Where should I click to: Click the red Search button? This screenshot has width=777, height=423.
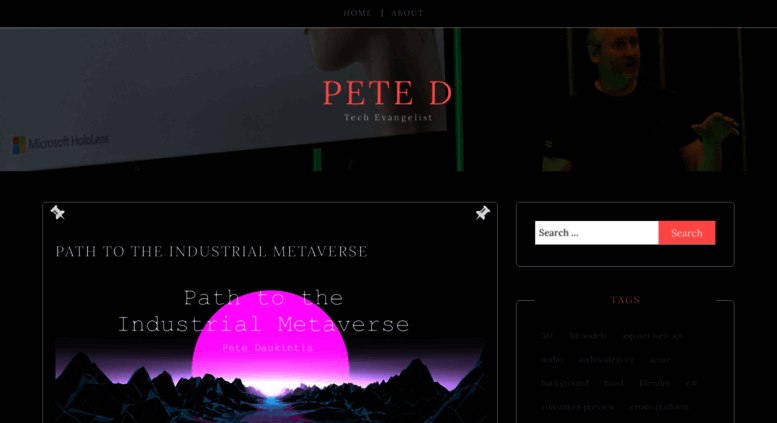(x=687, y=233)
